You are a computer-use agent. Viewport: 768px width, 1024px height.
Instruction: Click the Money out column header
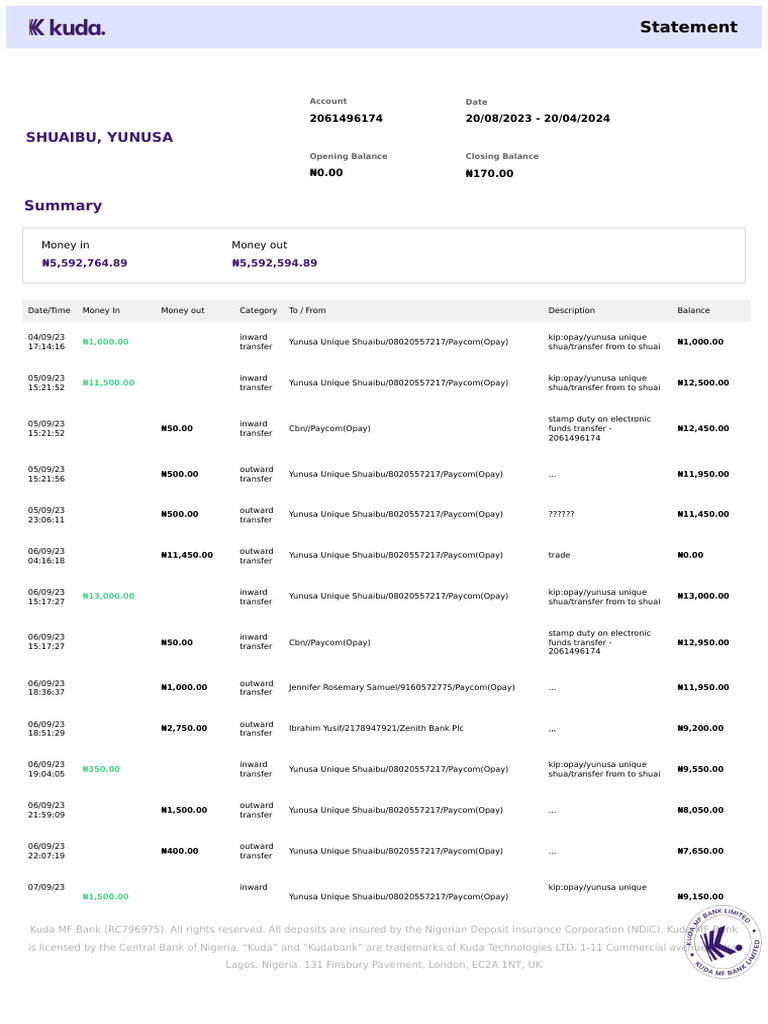click(183, 310)
